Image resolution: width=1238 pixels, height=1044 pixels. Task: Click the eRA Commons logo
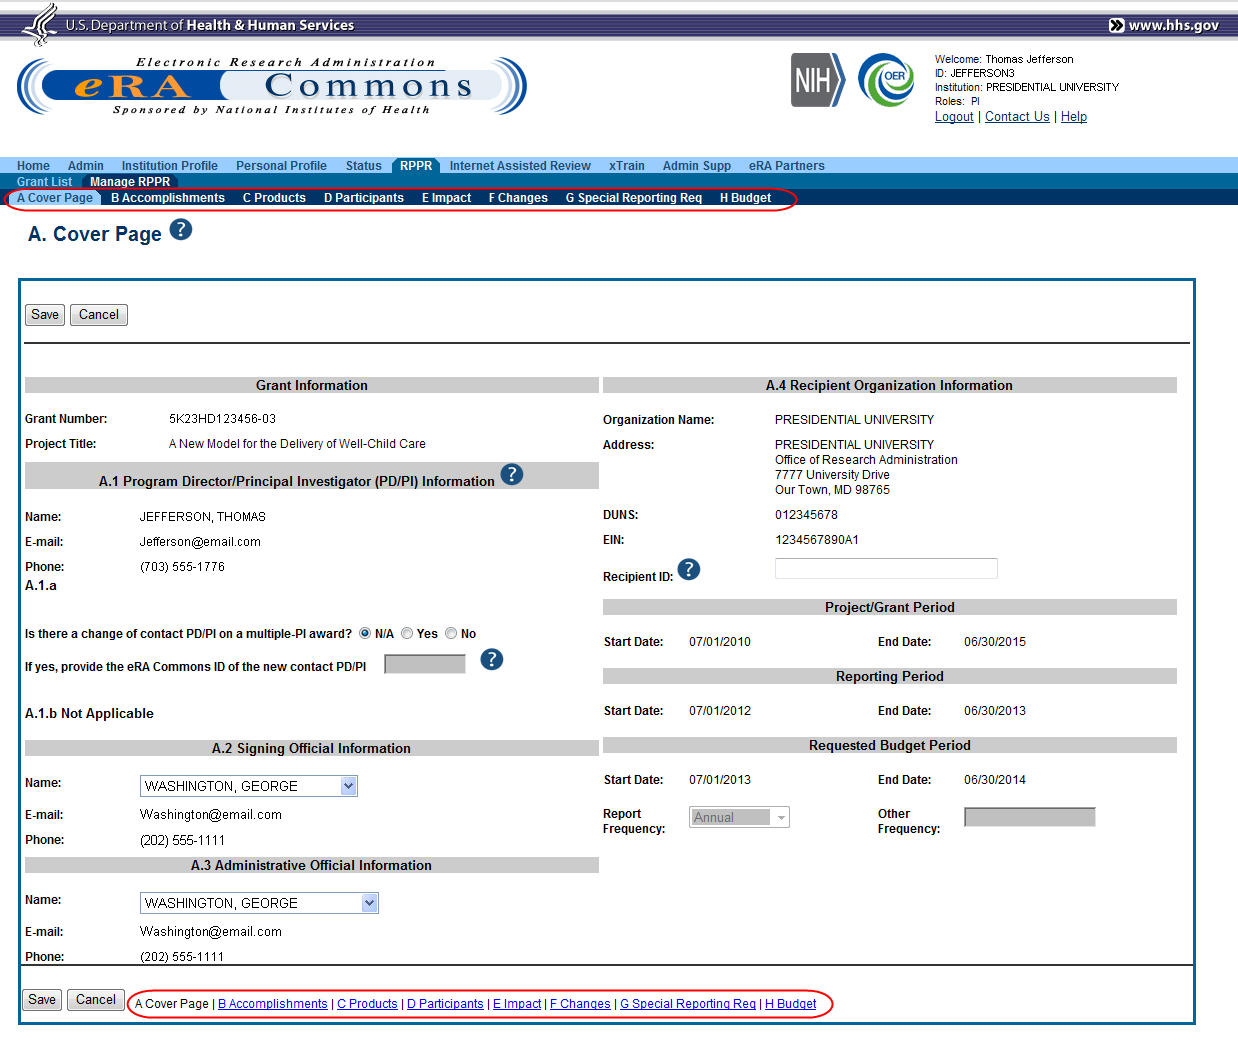271,86
